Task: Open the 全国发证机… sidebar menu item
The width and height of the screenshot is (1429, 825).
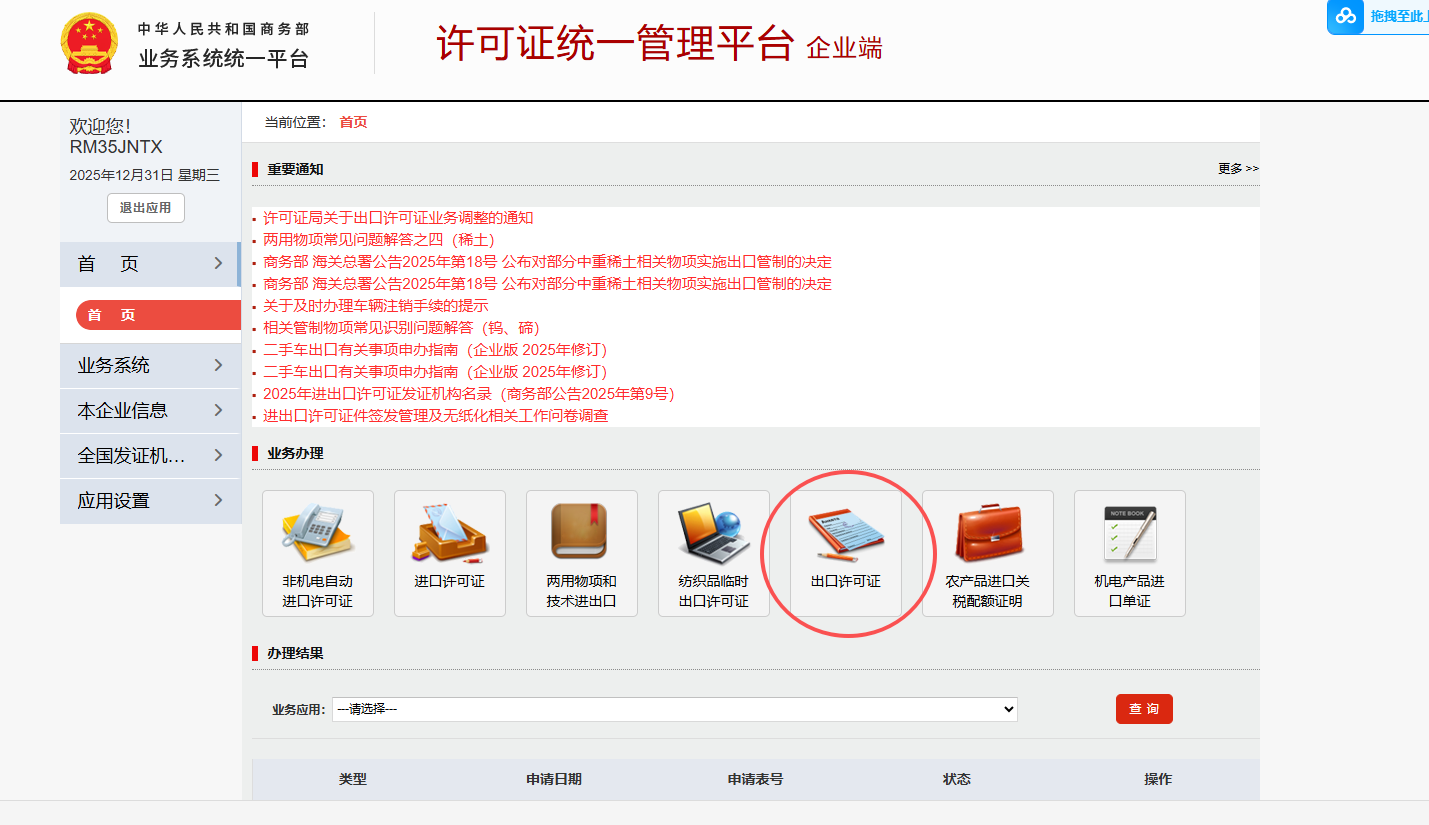Action: pyautogui.click(x=150, y=456)
